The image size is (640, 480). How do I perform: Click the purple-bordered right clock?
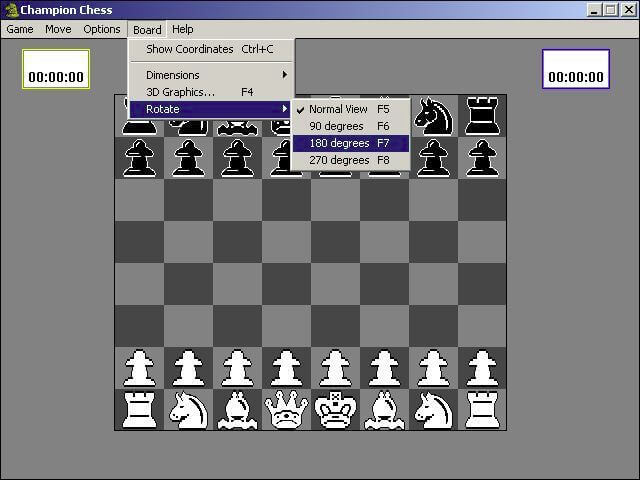tap(576, 69)
